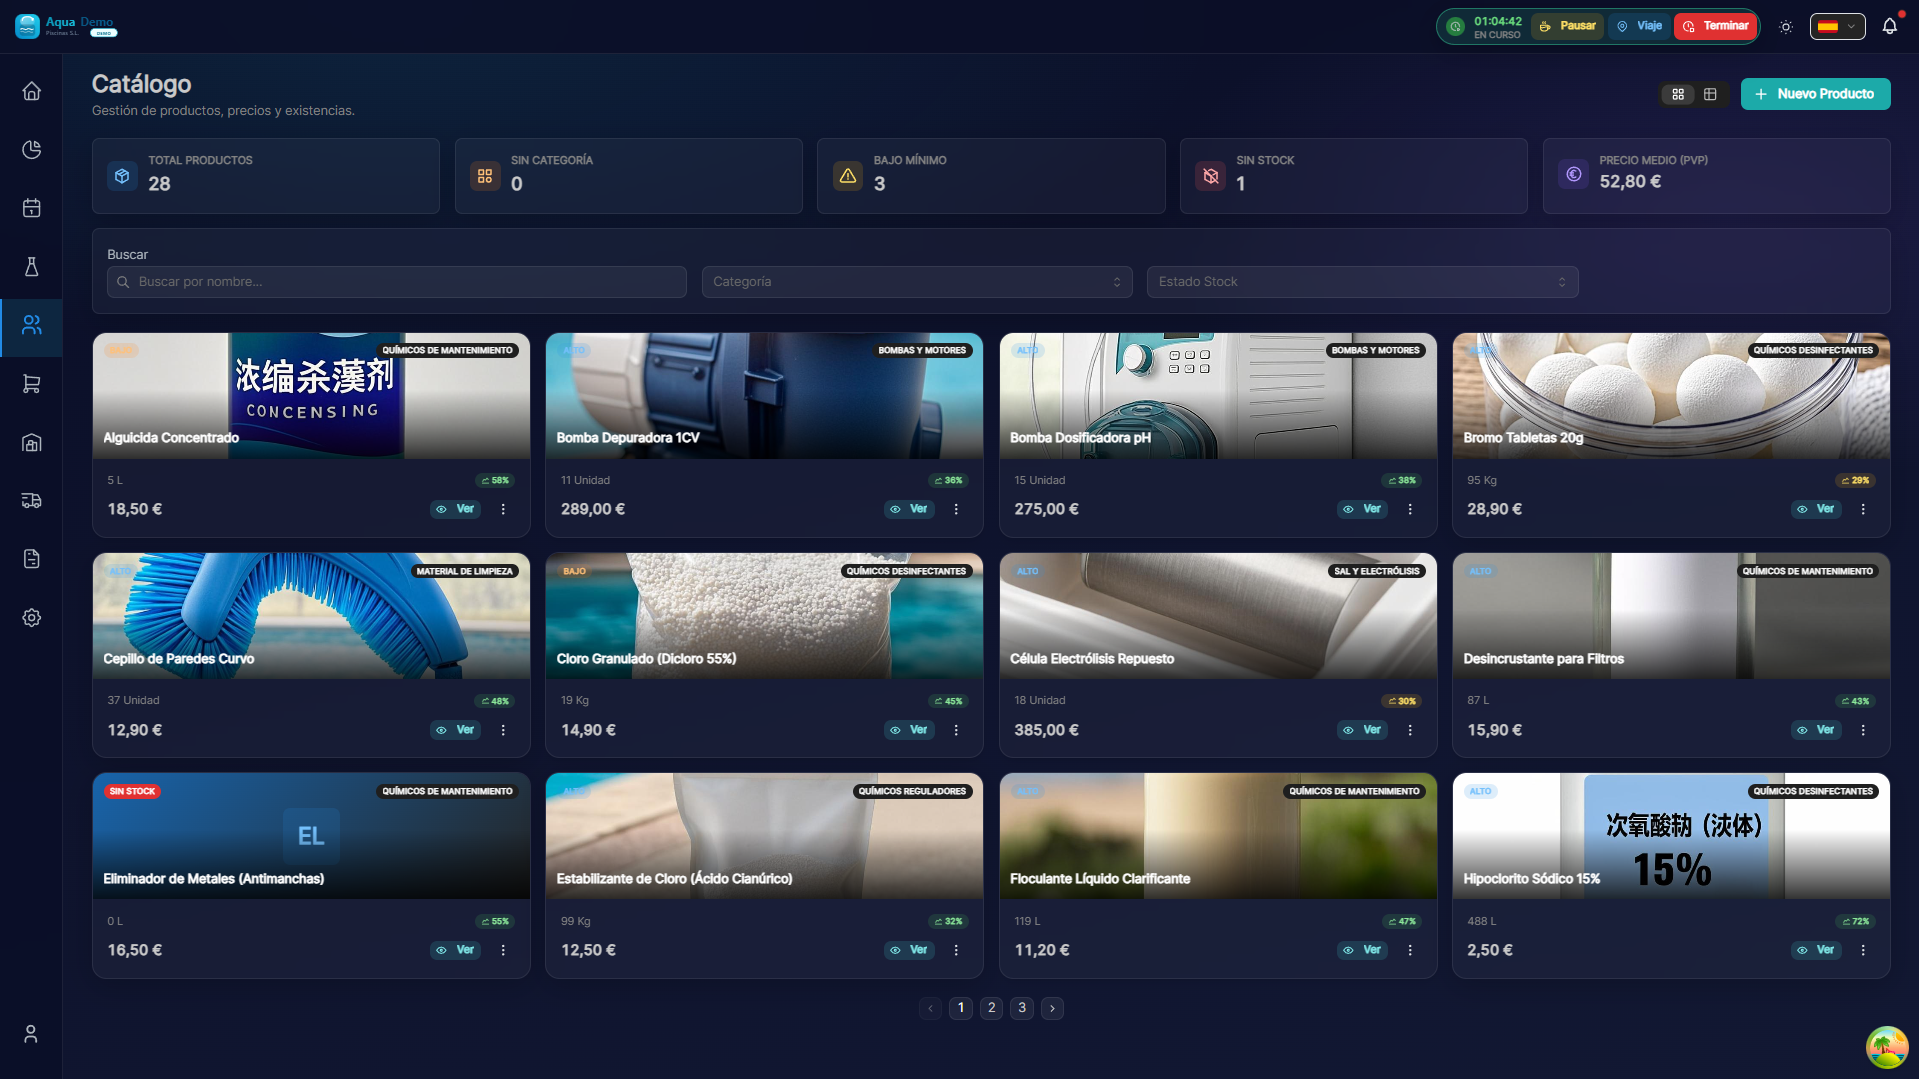Click the Sin Categoría card icon
Image resolution: width=1919 pixels, height=1079 pixels.
click(x=485, y=176)
